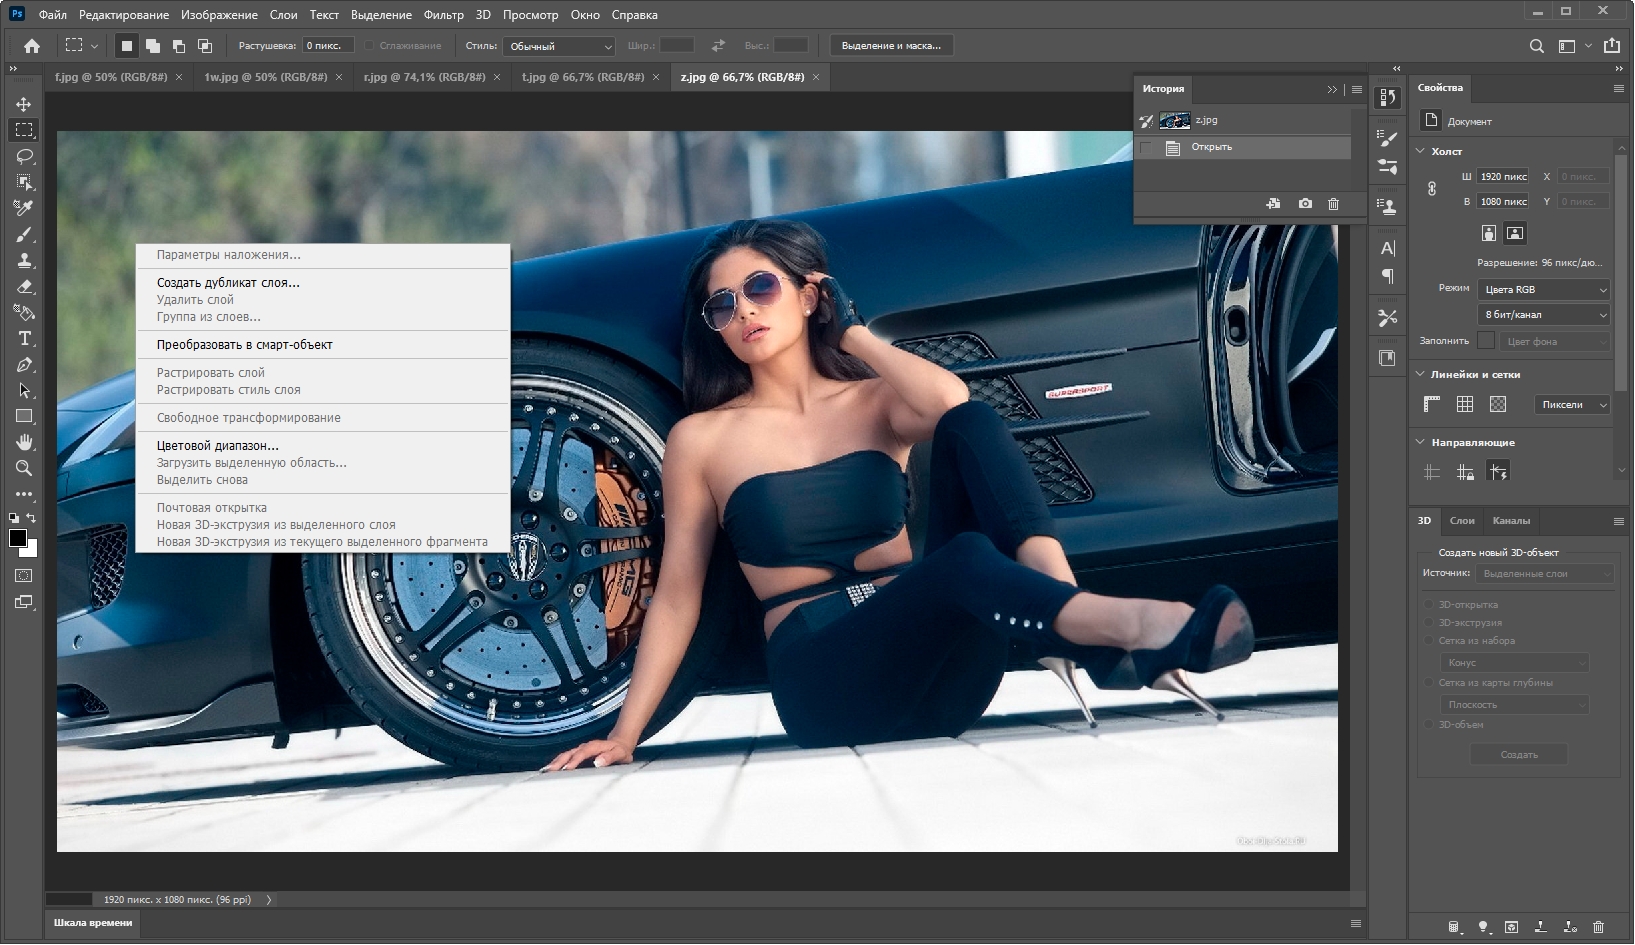
Task: Choose Преобразовать в смарт-объект from context menu
Action: pyautogui.click(x=244, y=345)
